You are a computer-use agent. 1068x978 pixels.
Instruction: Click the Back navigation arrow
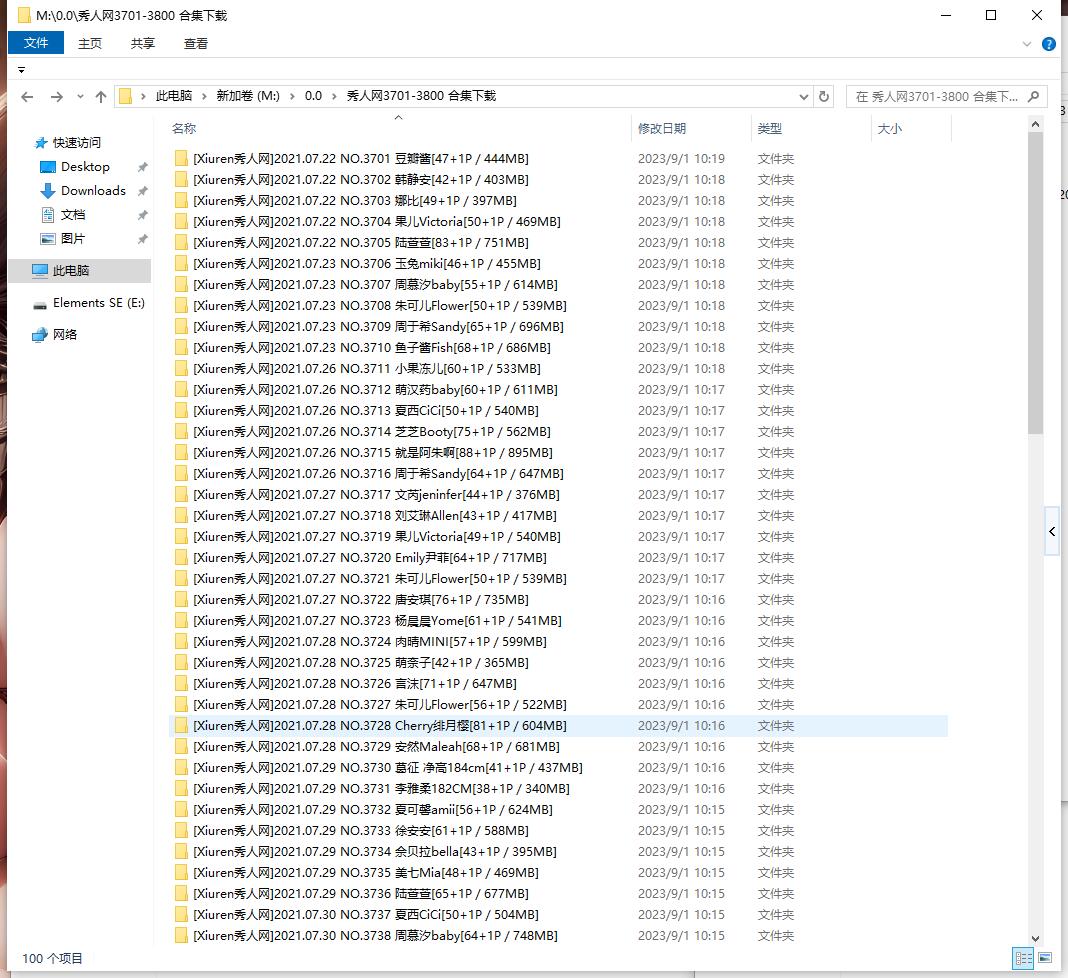click(x=27, y=97)
